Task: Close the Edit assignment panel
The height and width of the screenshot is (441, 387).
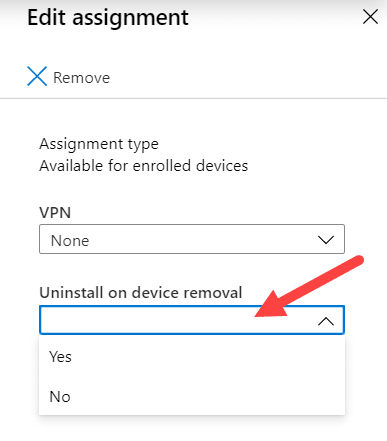Action: tap(370, 17)
